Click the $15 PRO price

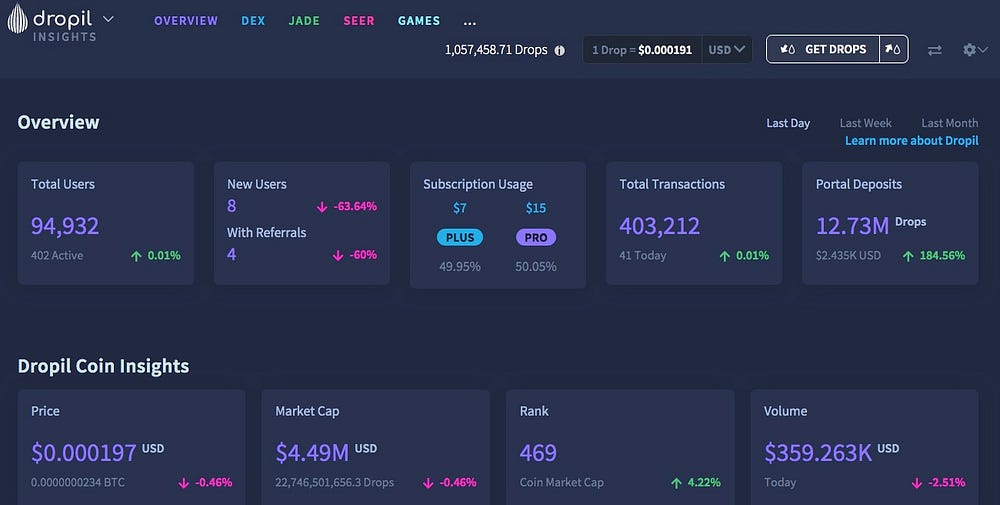(x=536, y=208)
